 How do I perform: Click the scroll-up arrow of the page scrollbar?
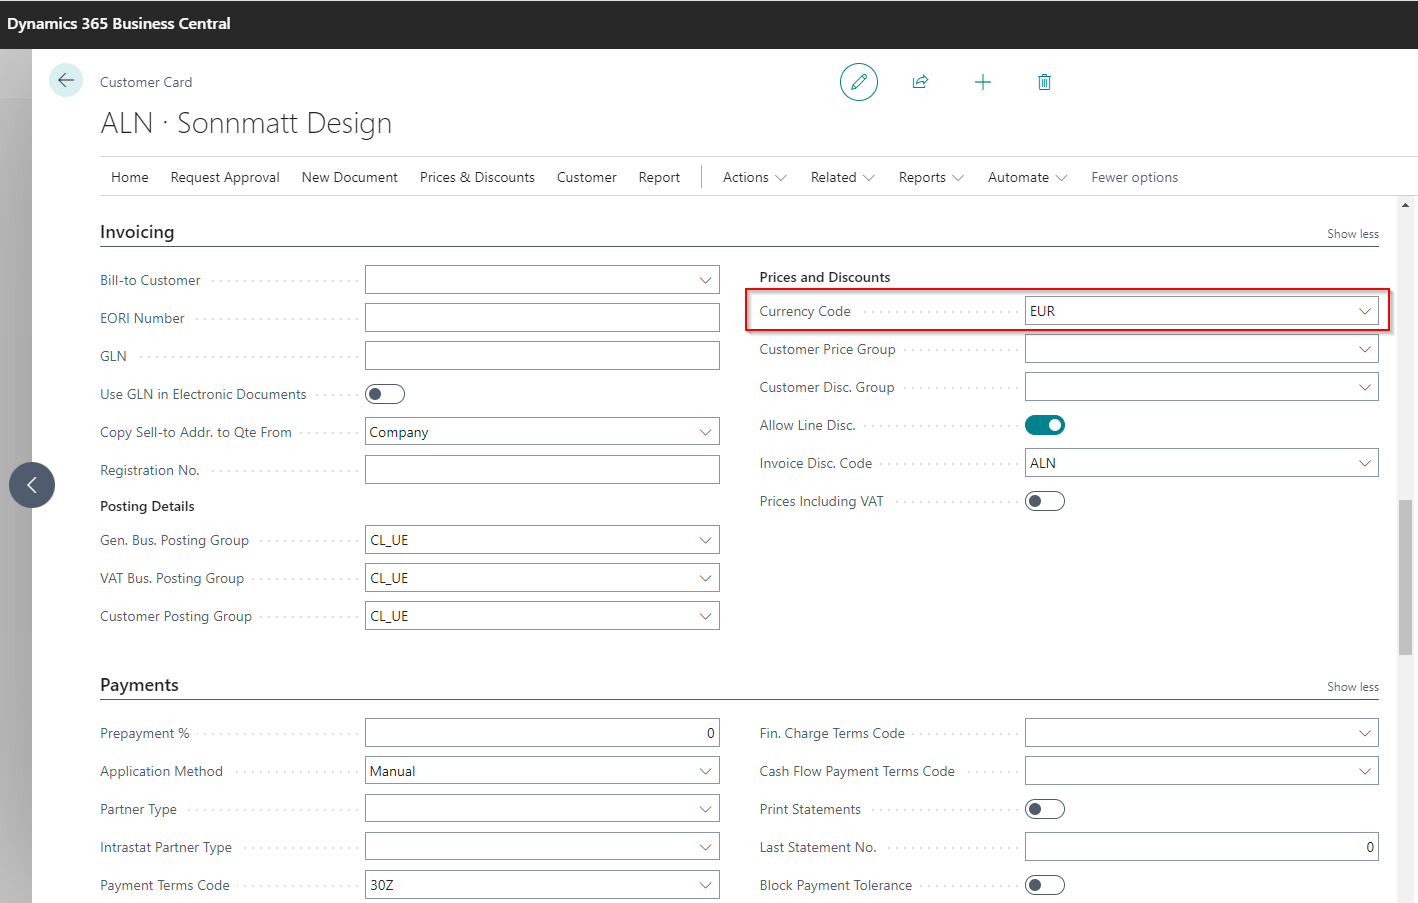pos(1406,205)
